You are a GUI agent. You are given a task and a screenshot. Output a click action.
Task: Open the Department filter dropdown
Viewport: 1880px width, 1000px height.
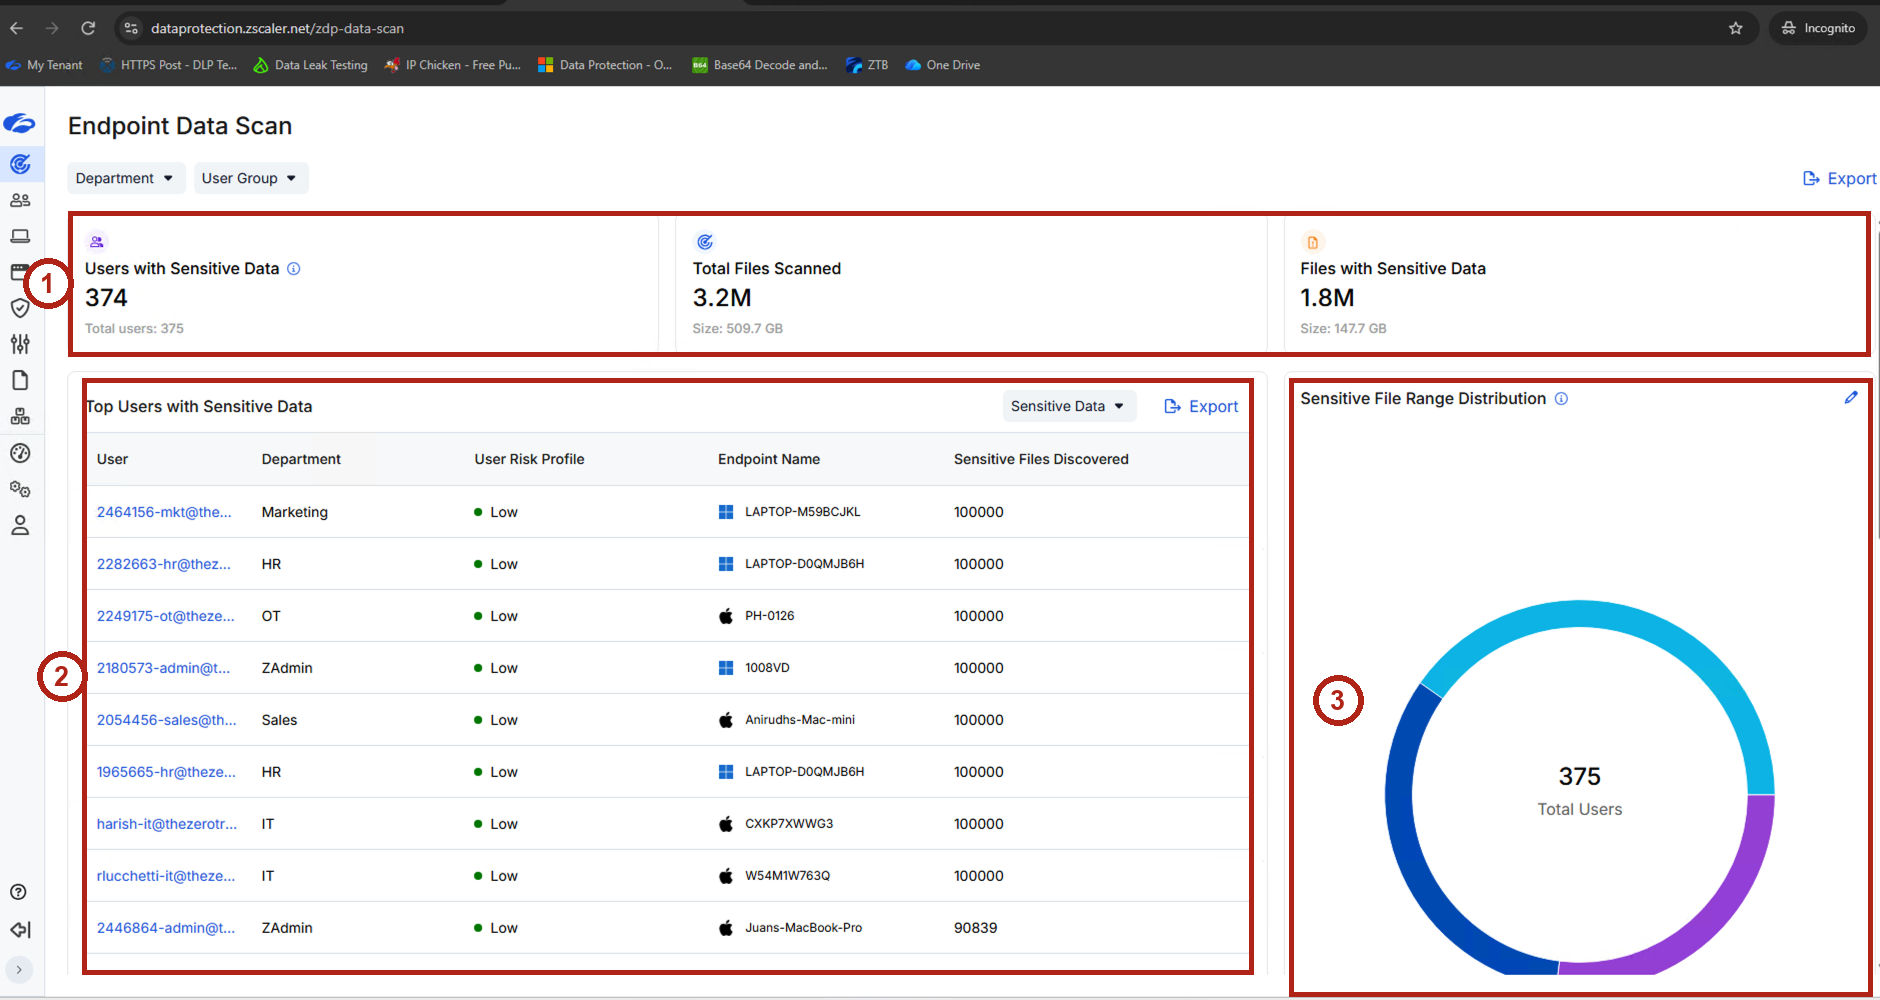point(125,178)
